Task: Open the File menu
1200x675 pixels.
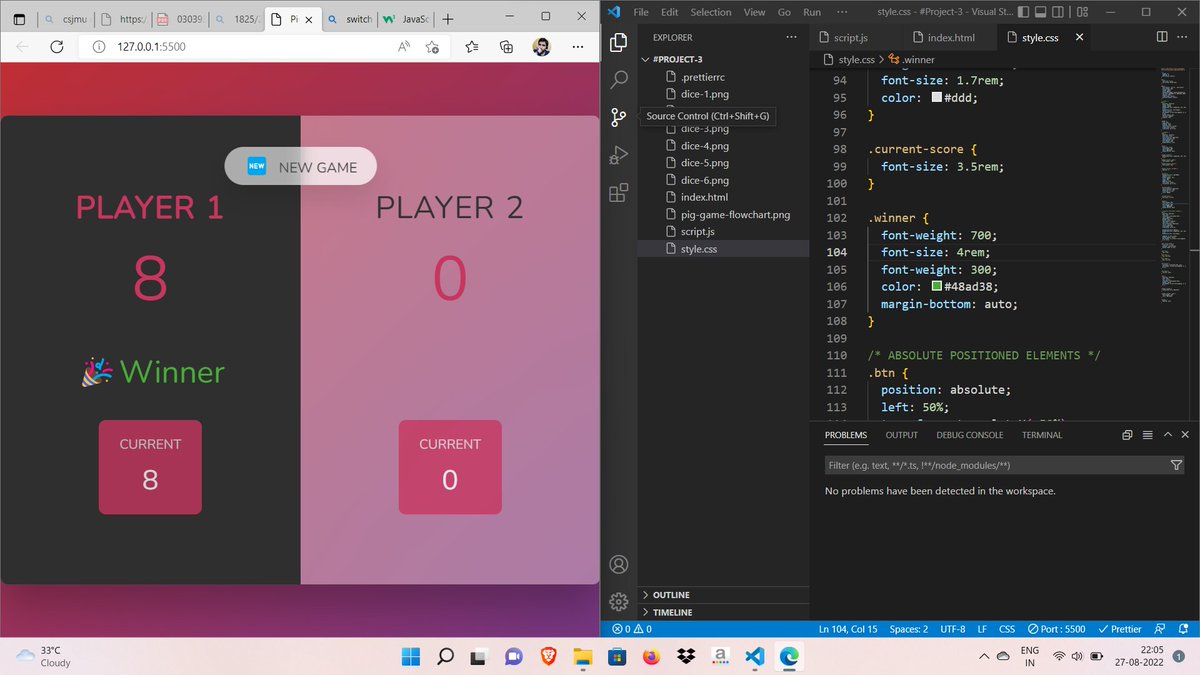Action: point(642,12)
